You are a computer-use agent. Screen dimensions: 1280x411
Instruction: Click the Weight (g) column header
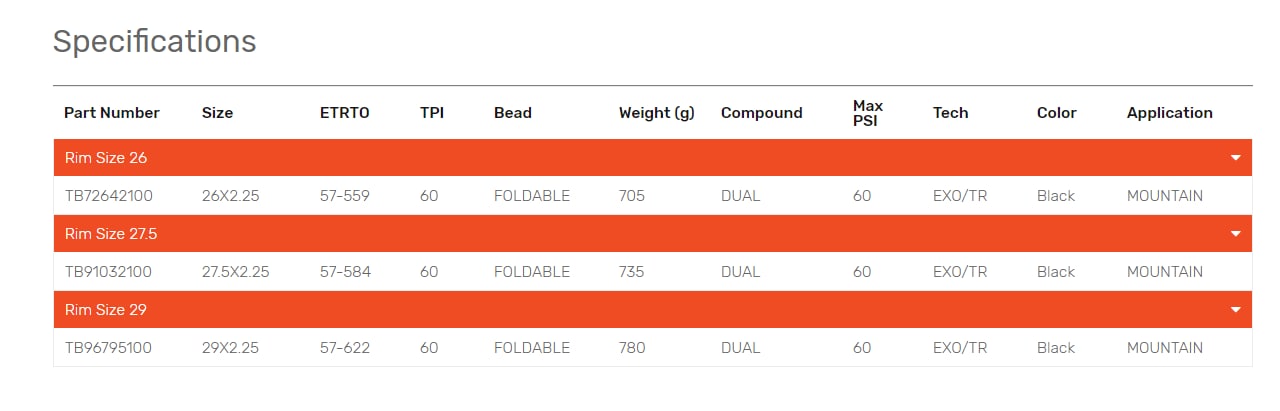(x=656, y=113)
